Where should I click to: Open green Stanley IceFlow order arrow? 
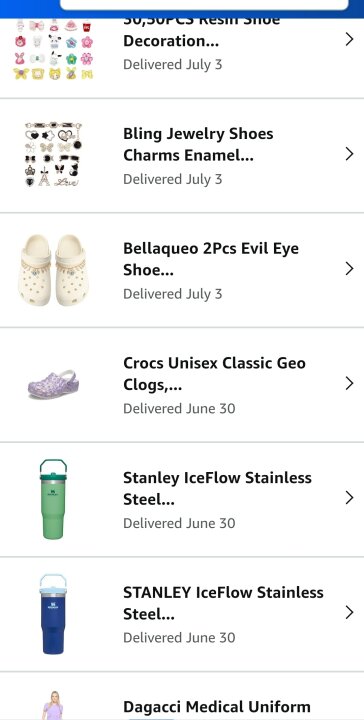coord(349,498)
